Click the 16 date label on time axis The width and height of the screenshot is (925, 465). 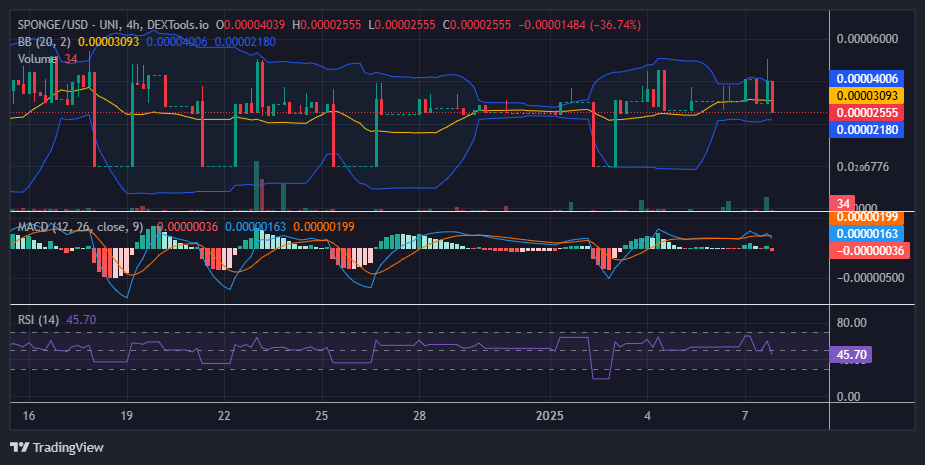pos(28,416)
